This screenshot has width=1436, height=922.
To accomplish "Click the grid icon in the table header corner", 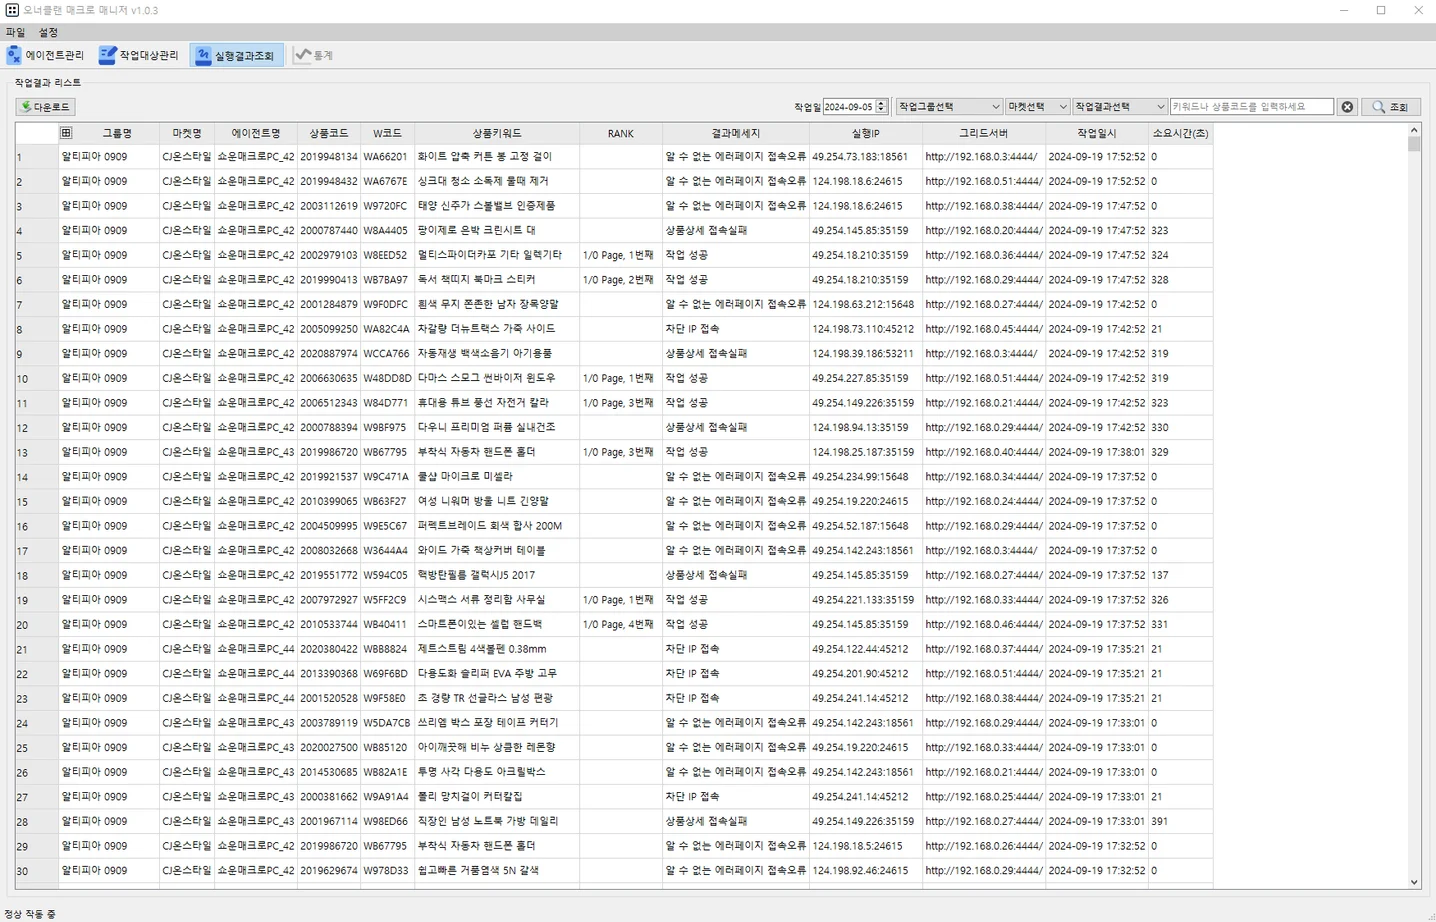I will coord(66,133).
